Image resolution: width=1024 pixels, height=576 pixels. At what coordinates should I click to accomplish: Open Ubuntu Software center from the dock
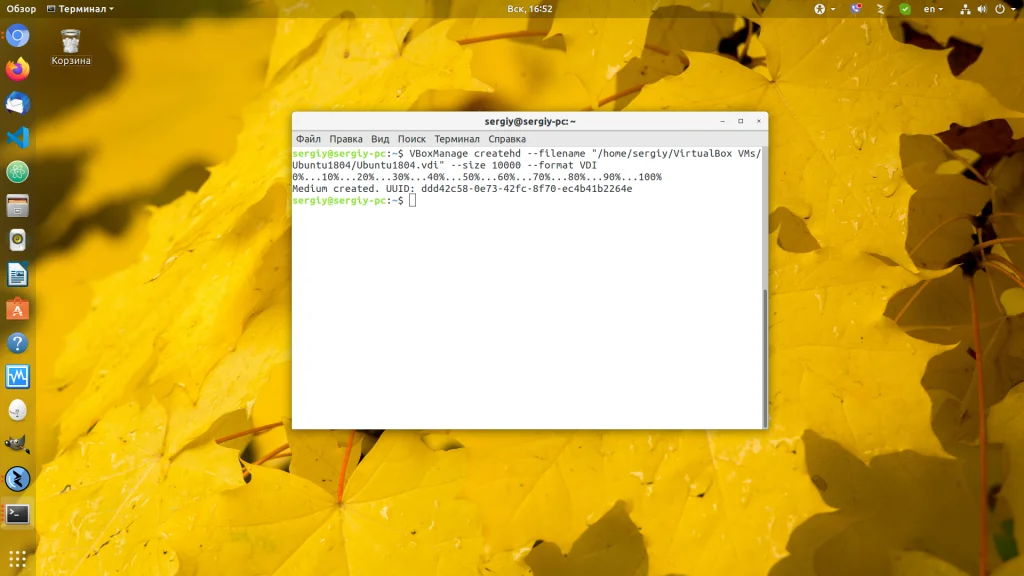tap(18, 308)
